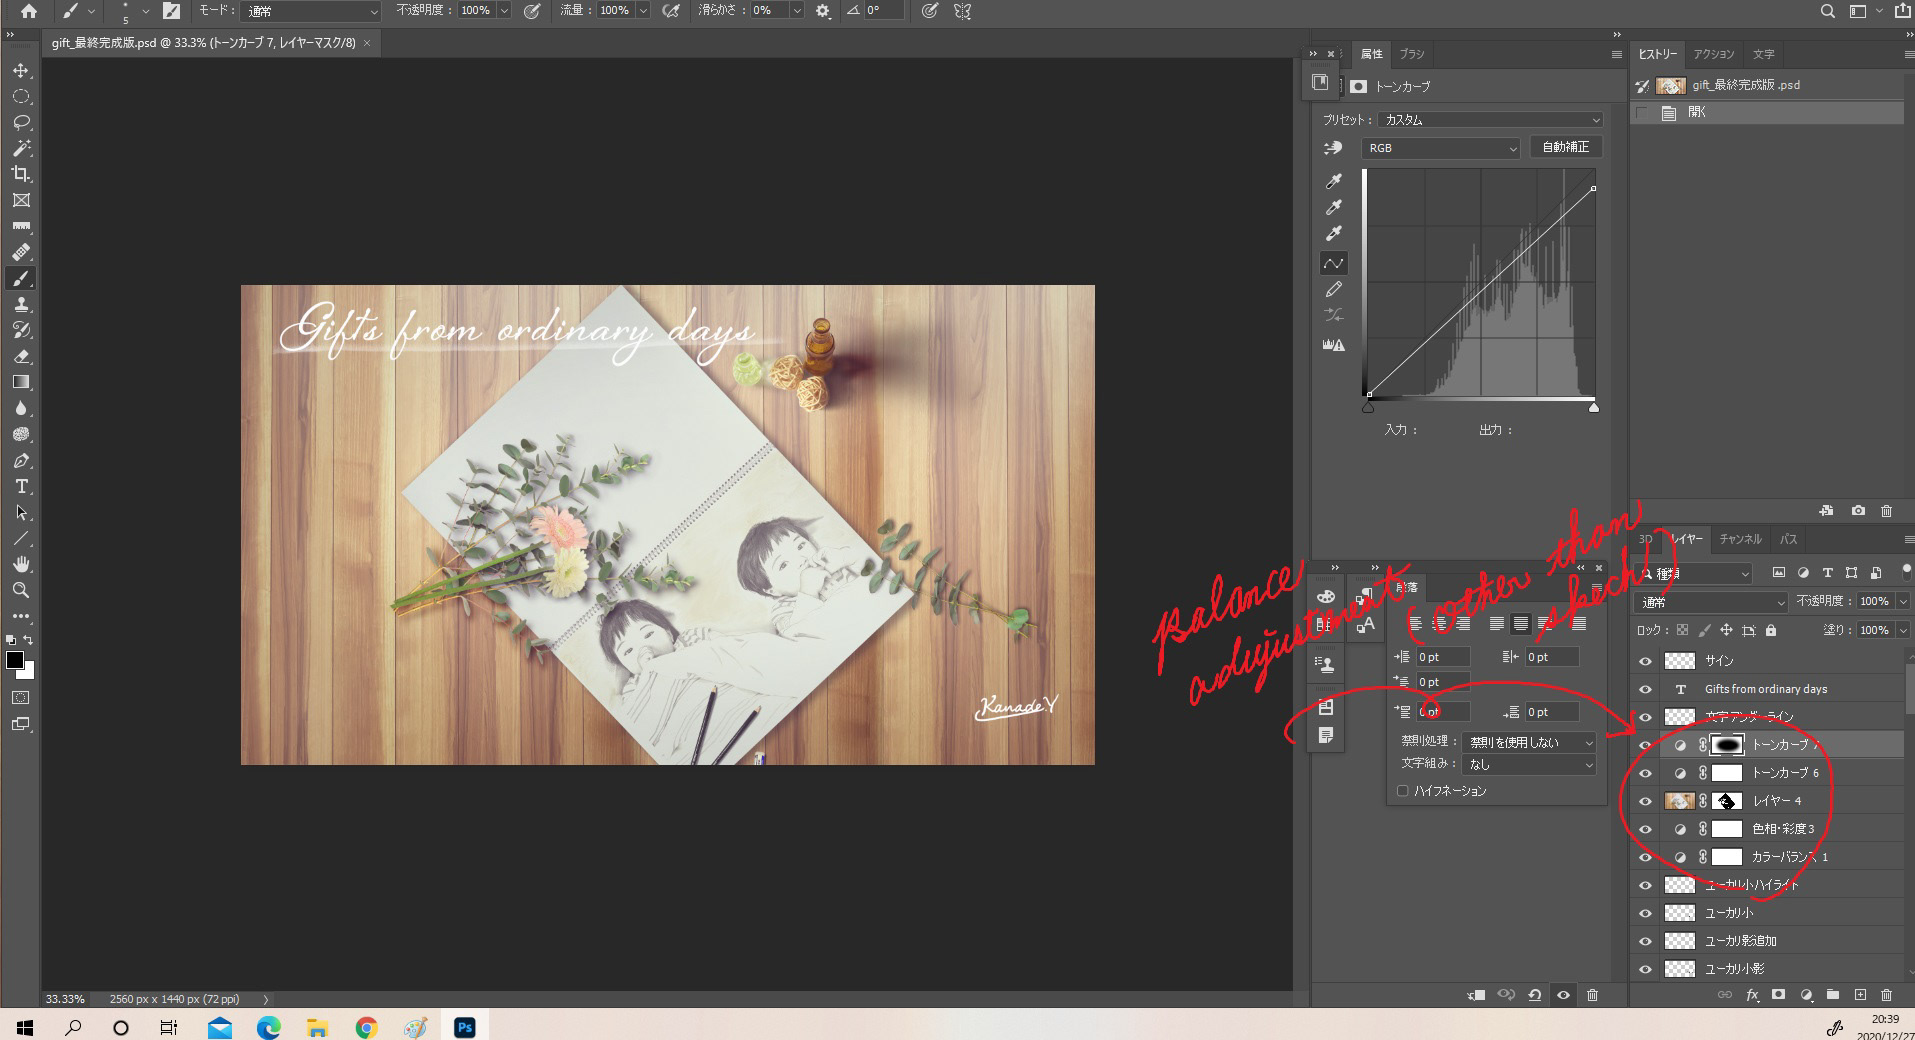Click the white point slider under curve
1915x1040 pixels.
click(x=1594, y=407)
